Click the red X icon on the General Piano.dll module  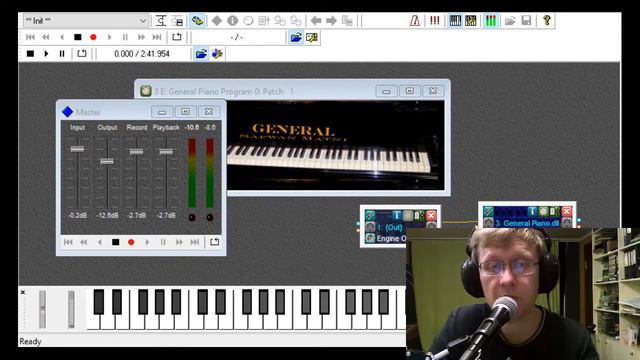[567, 211]
